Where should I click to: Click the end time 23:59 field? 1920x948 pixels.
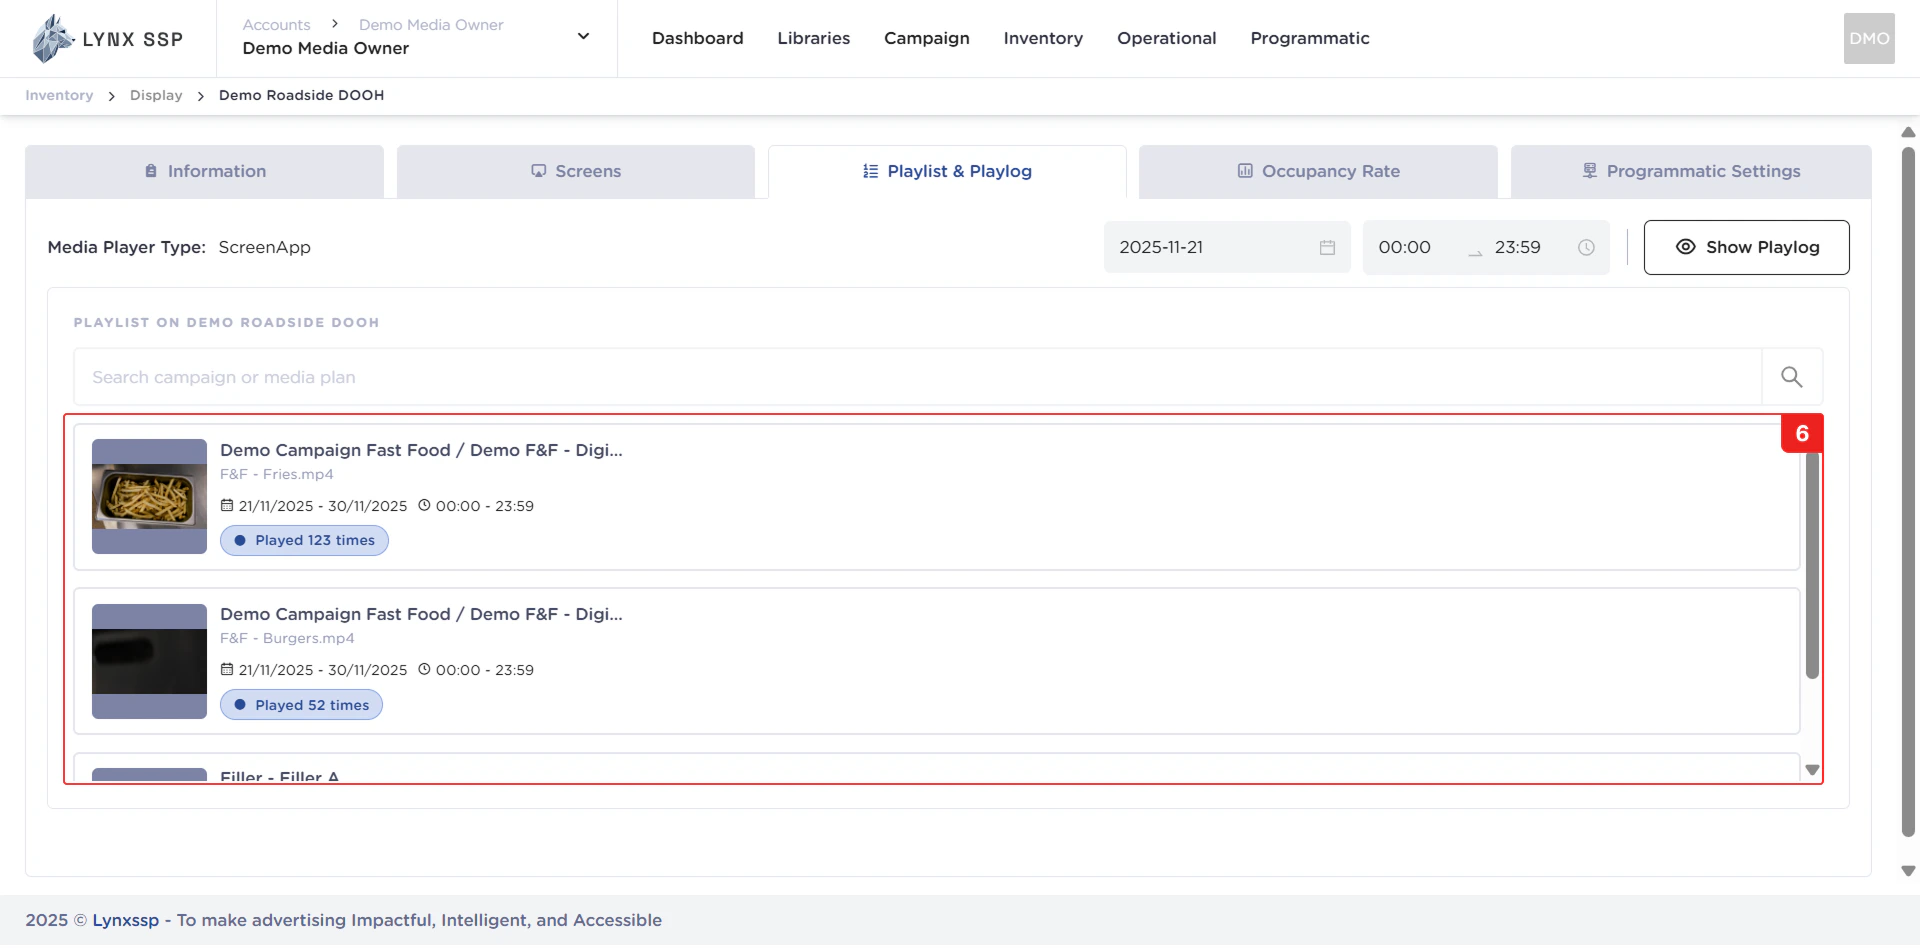(x=1517, y=247)
